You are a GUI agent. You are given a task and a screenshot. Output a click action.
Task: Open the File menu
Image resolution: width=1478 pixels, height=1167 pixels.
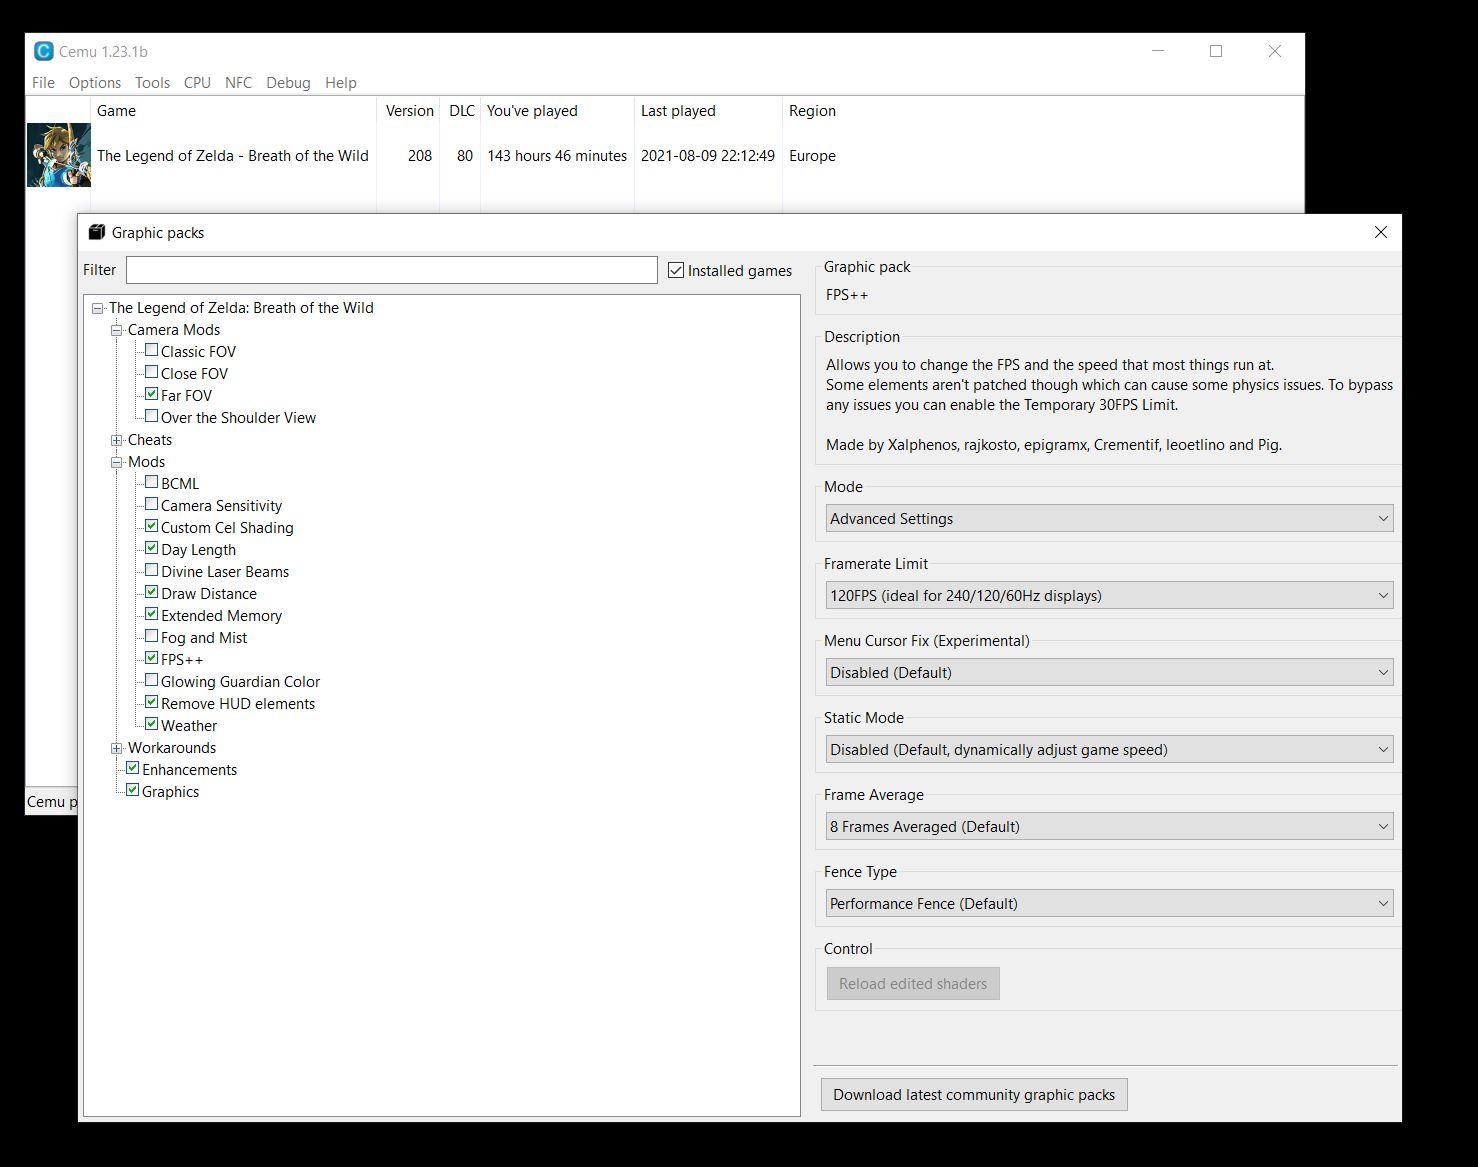tap(43, 83)
